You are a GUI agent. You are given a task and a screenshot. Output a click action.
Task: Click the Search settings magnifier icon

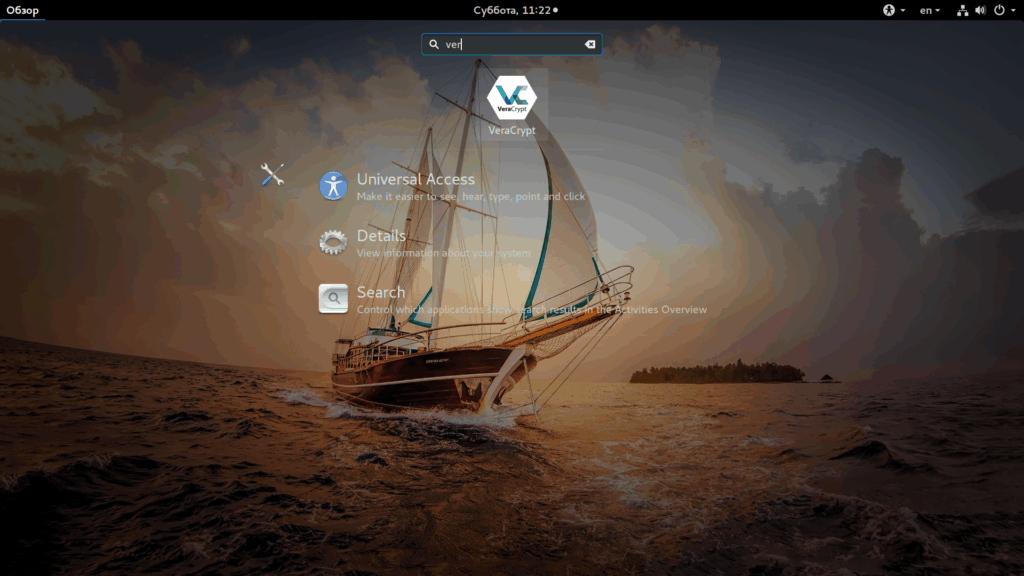(x=333, y=298)
